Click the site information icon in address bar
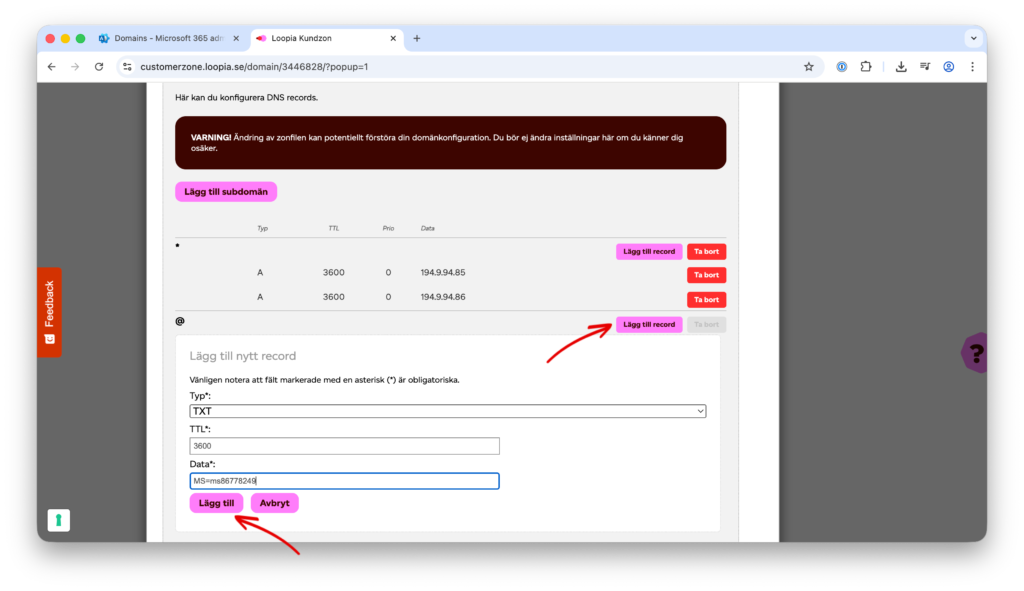The height and width of the screenshot is (591, 1024). coord(127,67)
